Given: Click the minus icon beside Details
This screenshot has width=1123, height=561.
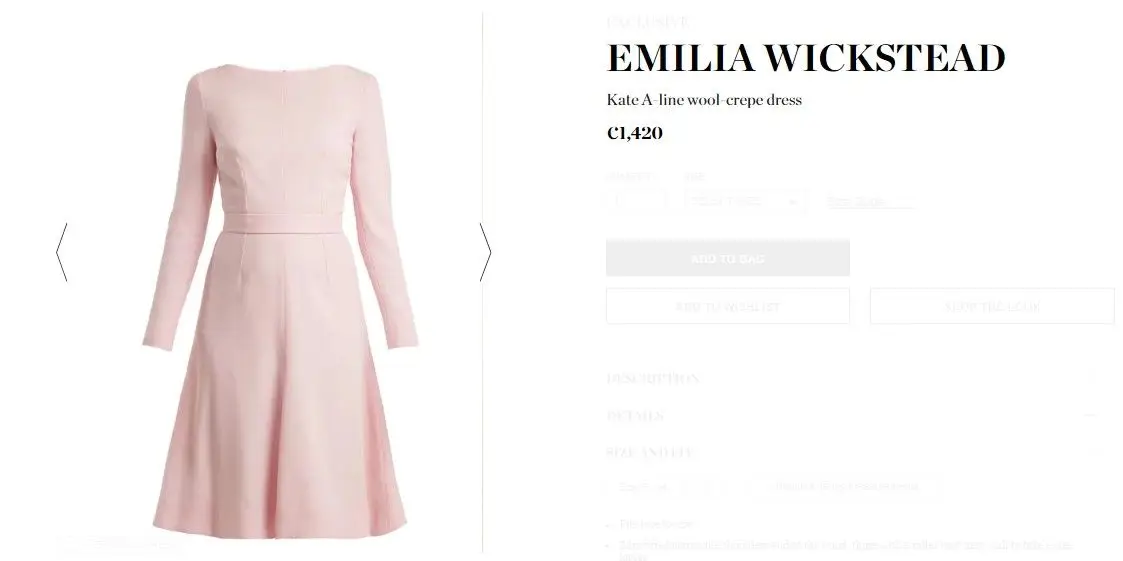Looking at the screenshot, I should [x=1090, y=416].
